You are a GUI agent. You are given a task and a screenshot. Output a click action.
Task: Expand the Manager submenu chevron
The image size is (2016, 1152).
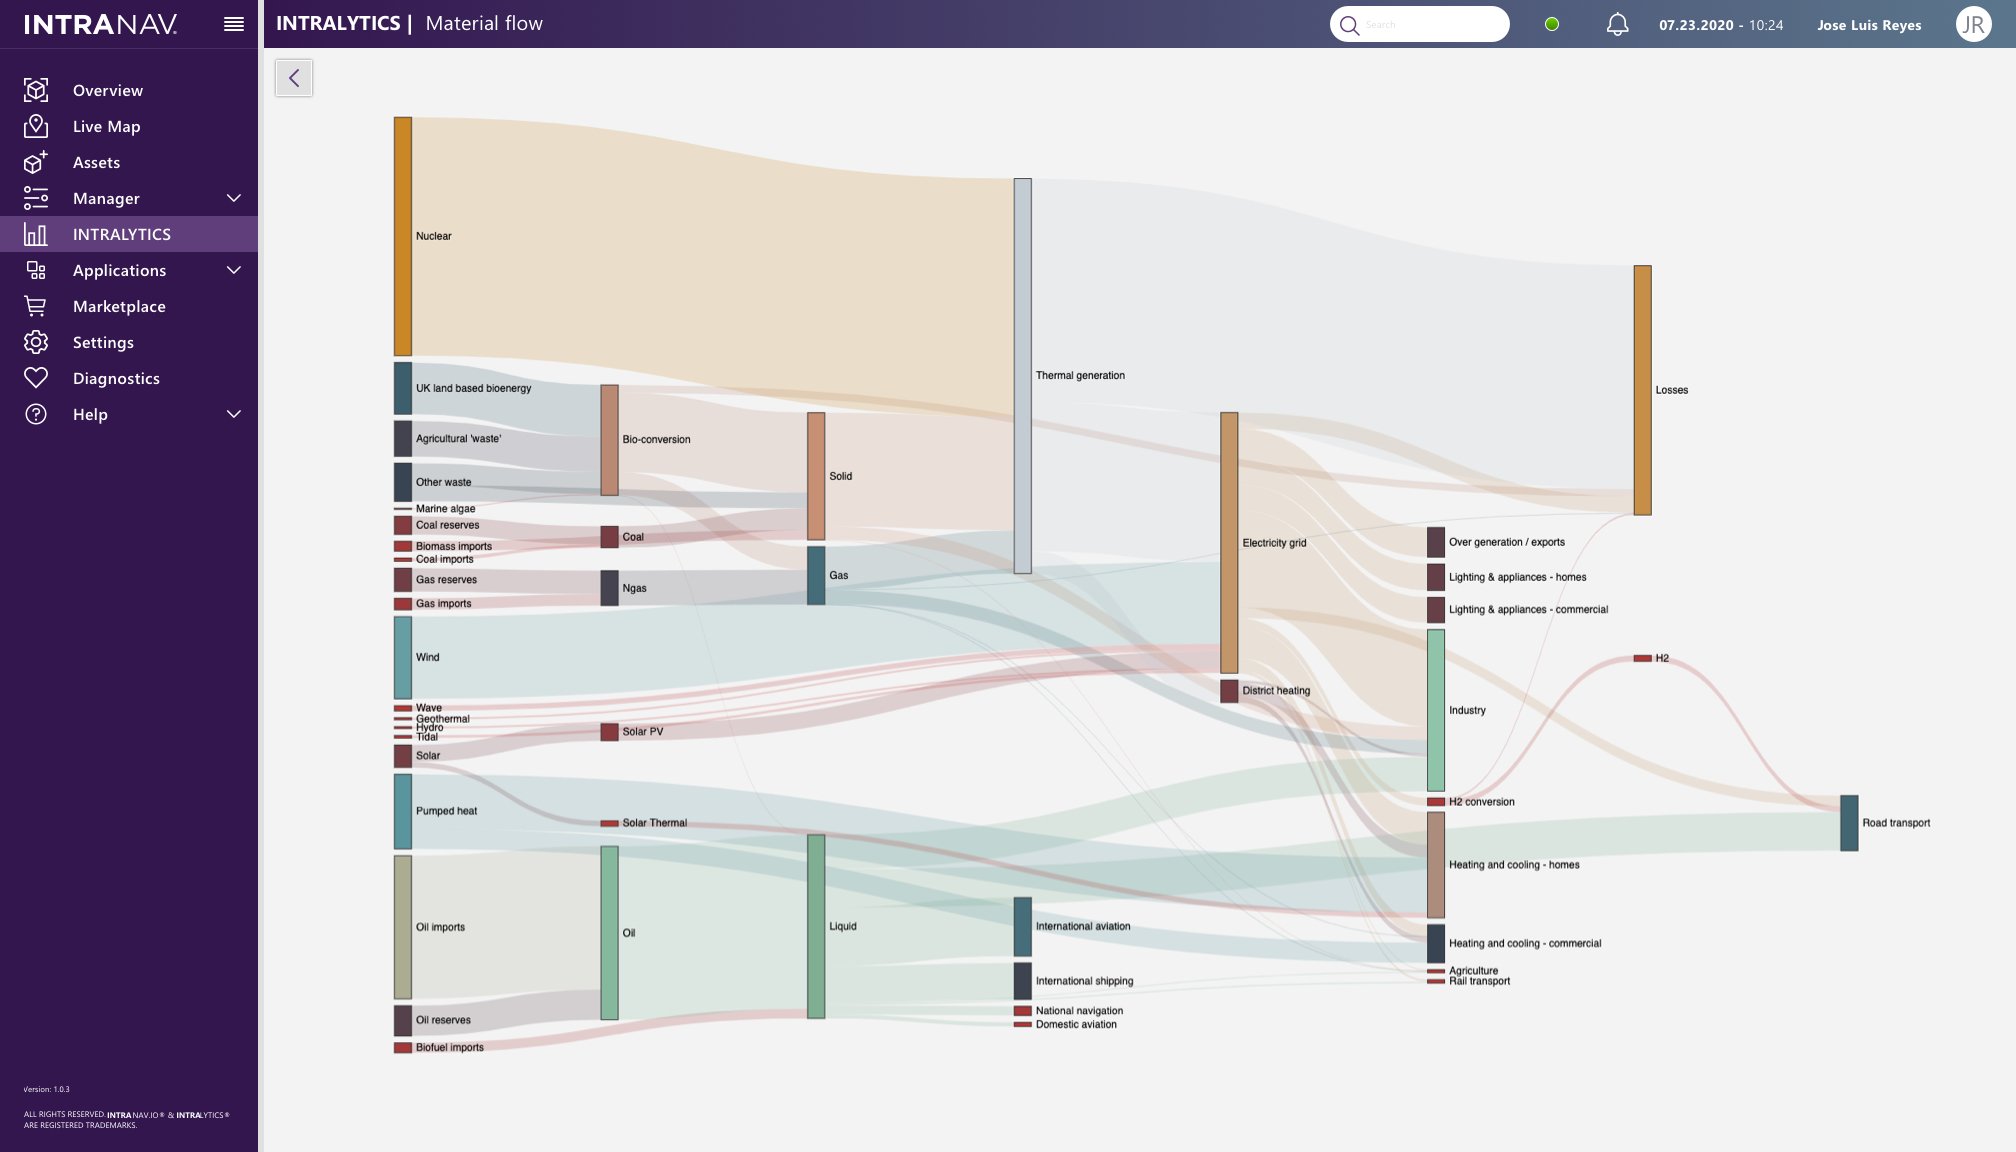tap(234, 198)
